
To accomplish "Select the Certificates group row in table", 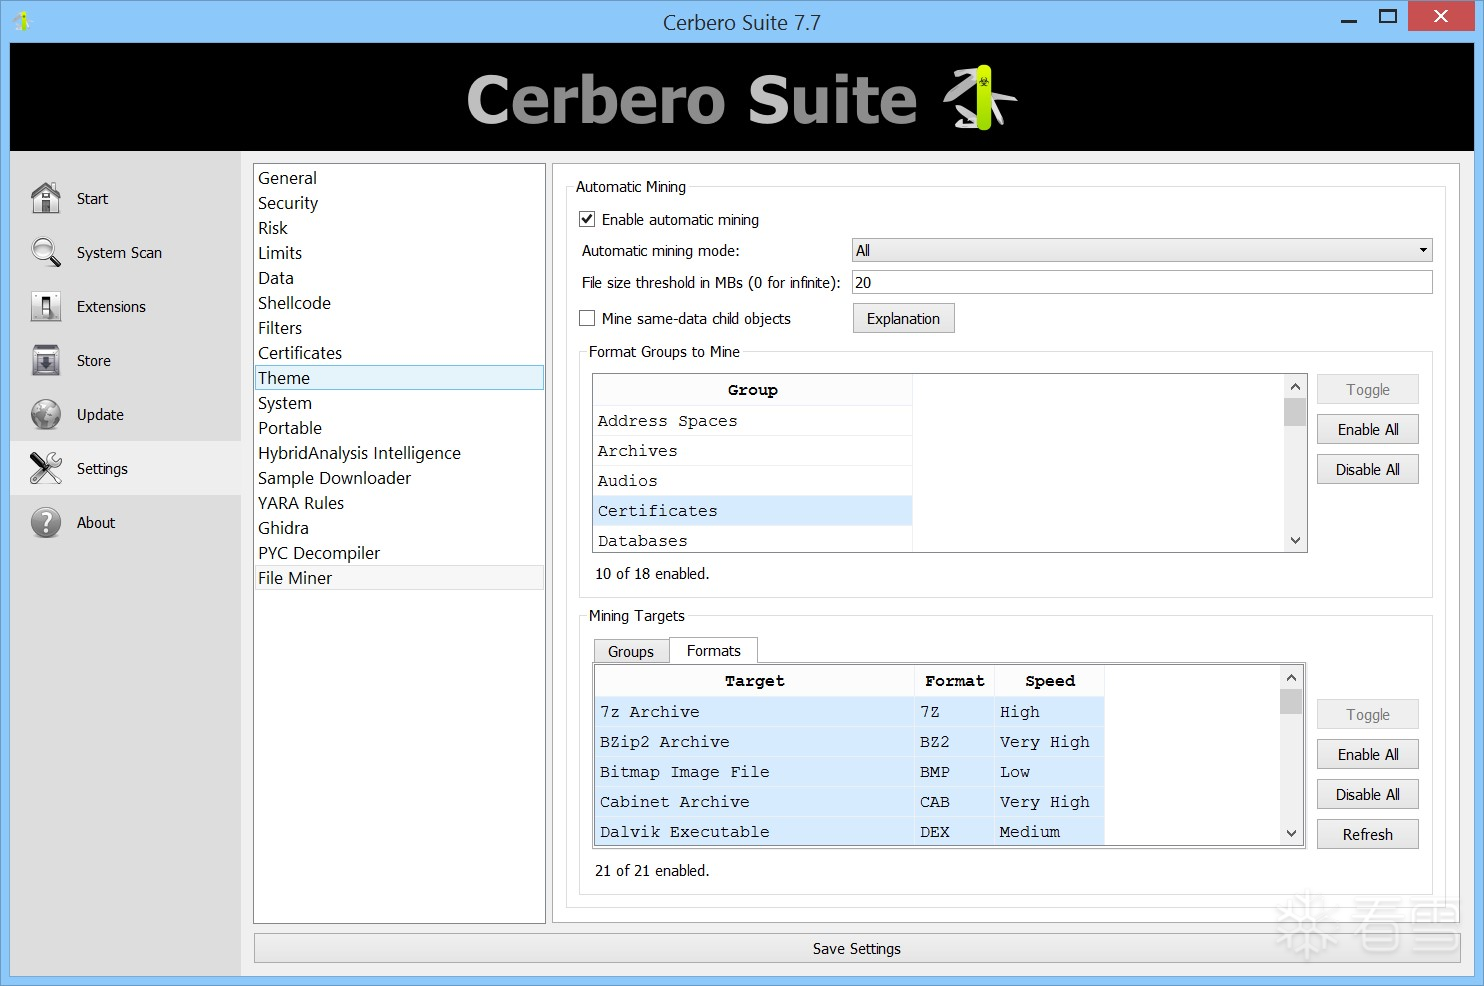I will (x=753, y=511).
